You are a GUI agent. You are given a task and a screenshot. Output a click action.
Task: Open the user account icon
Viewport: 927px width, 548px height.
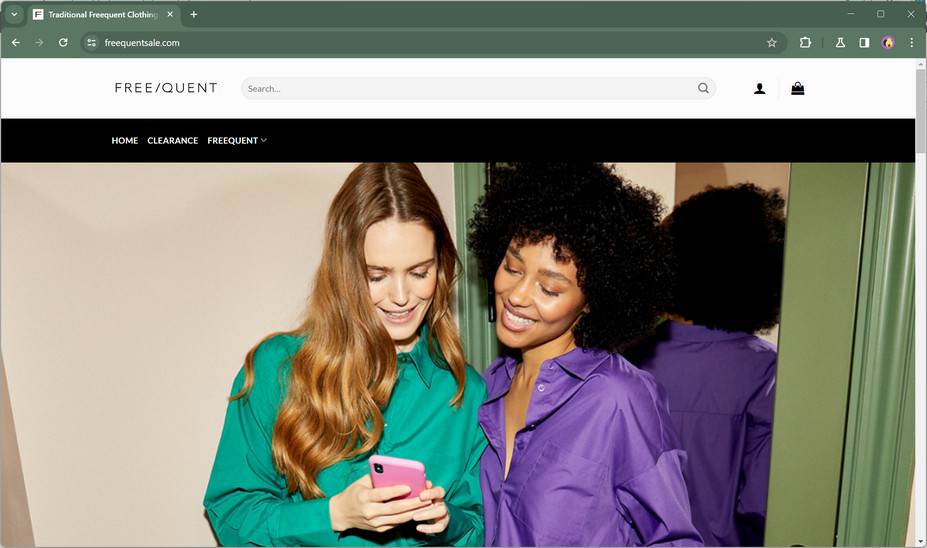coord(760,89)
